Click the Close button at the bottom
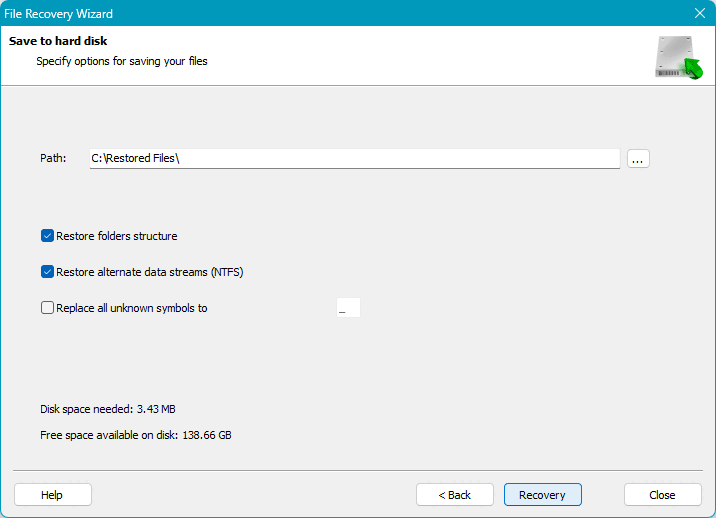The image size is (716, 518). tap(663, 495)
